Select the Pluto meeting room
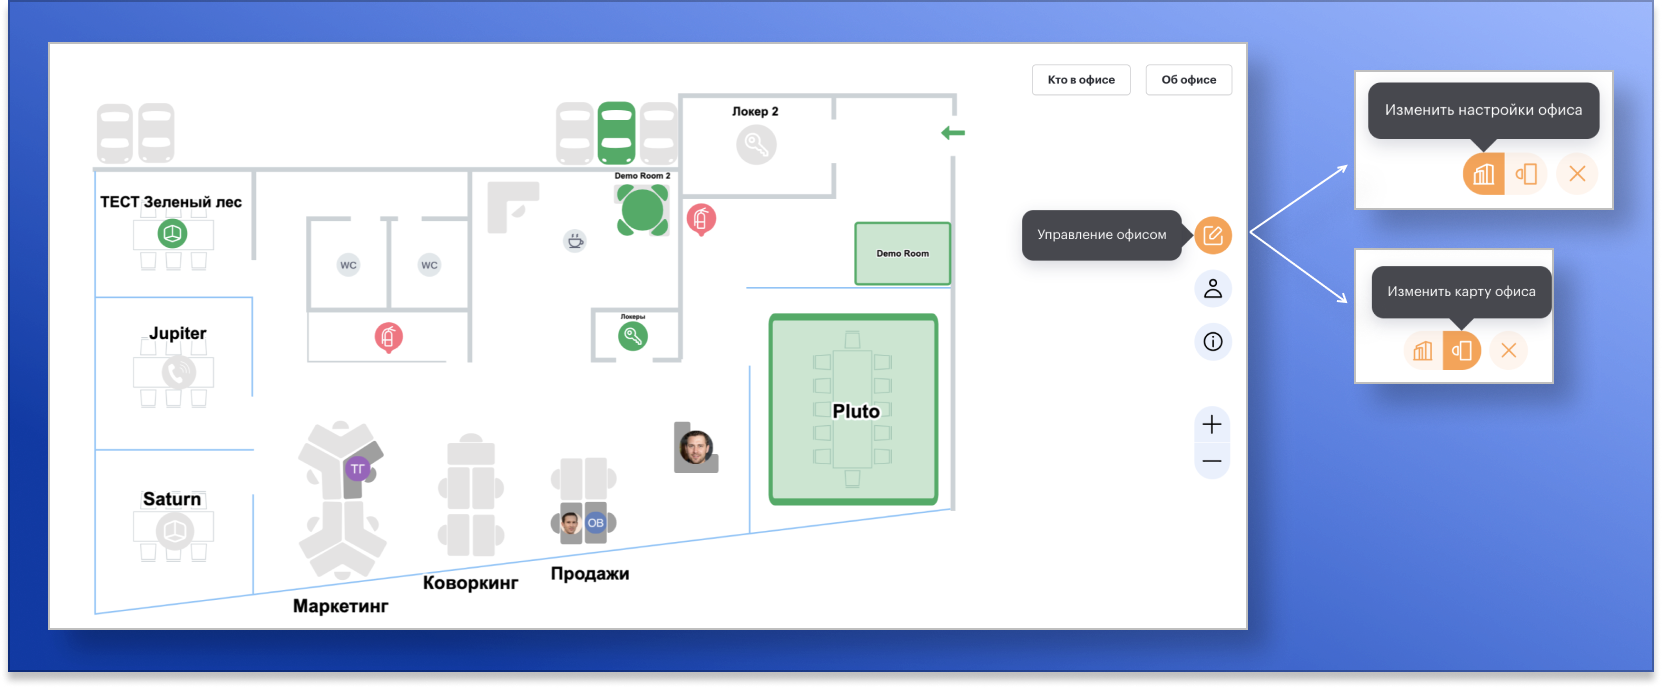This screenshot has height=688, width=1662. point(853,410)
